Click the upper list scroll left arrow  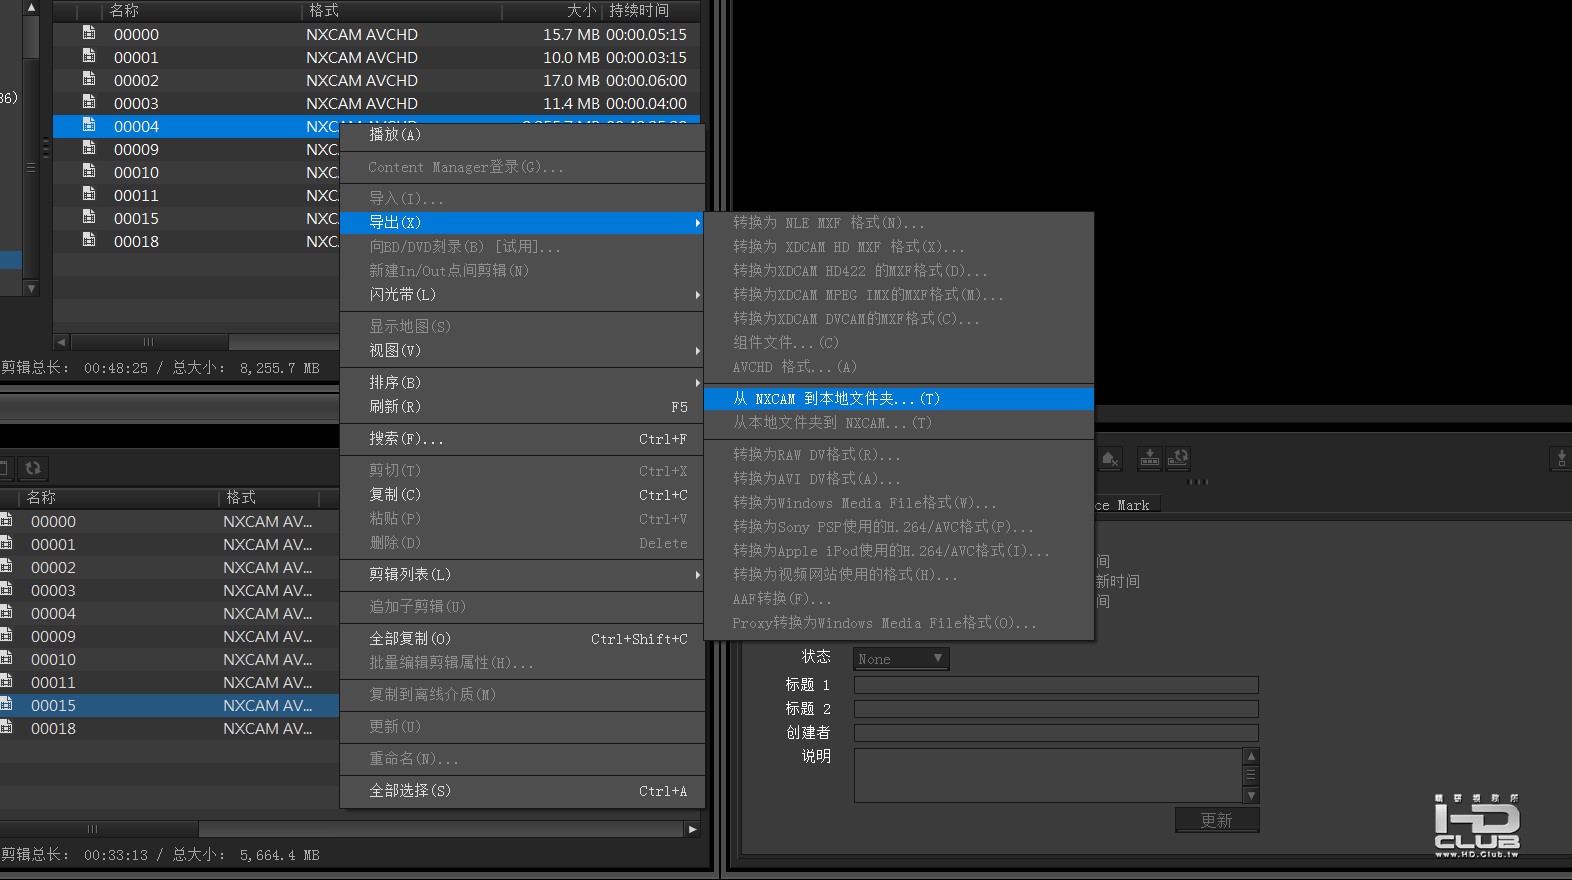61,342
